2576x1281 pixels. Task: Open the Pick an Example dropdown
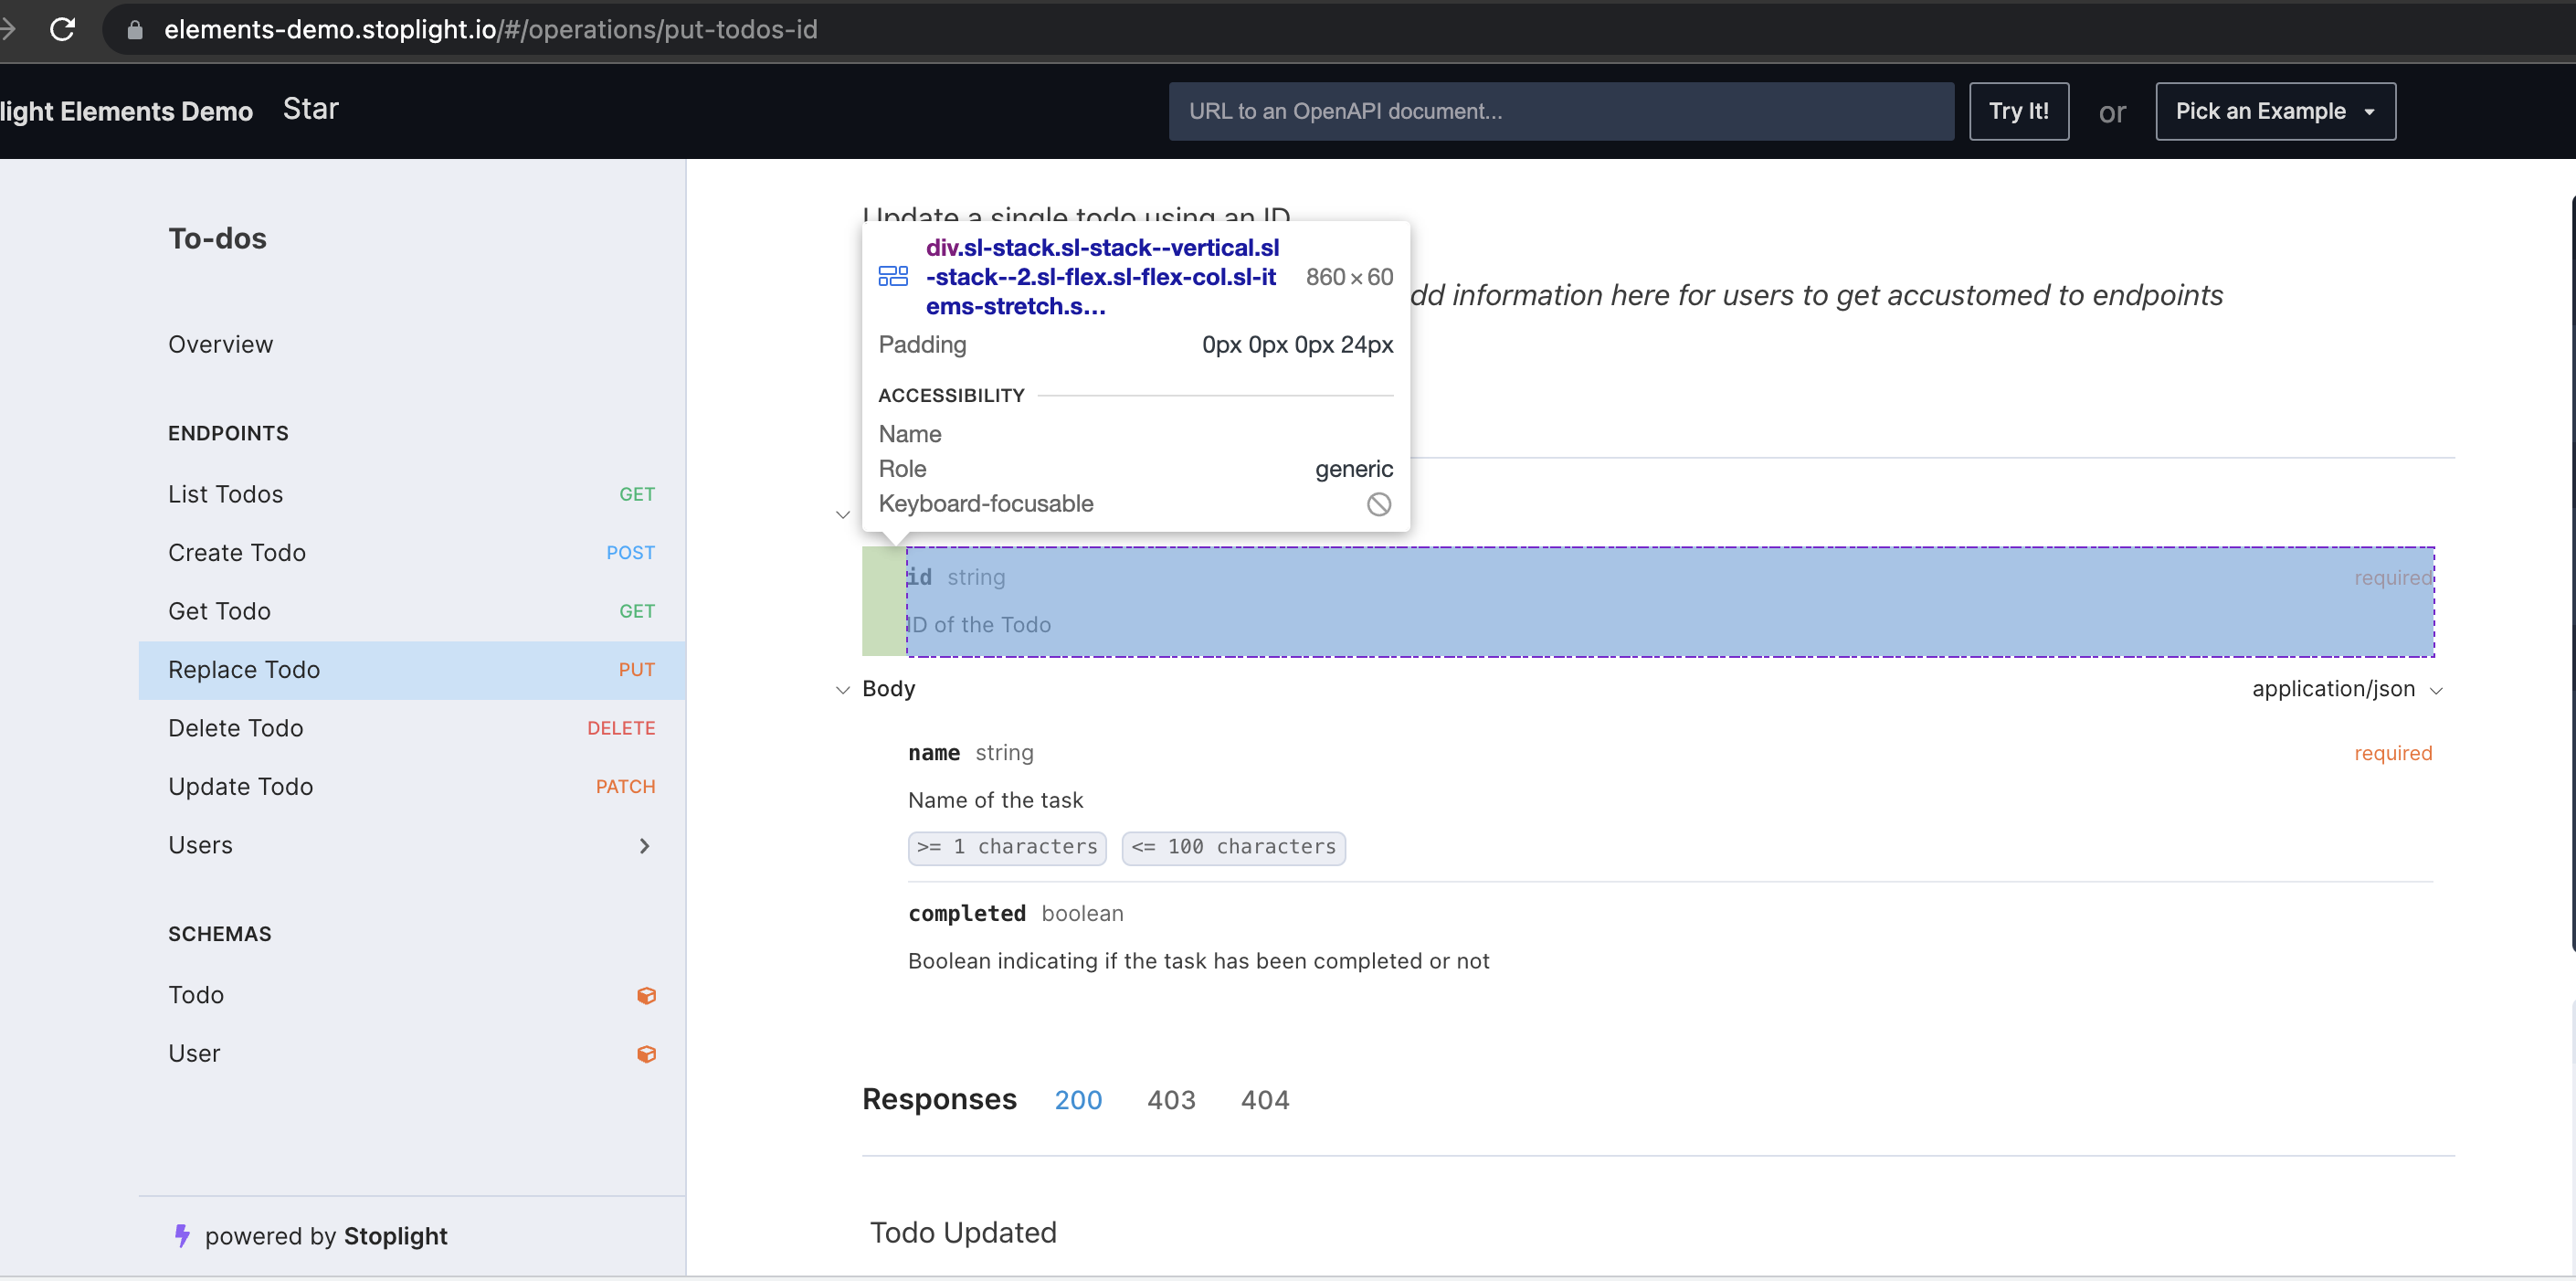pos(2274,111)
